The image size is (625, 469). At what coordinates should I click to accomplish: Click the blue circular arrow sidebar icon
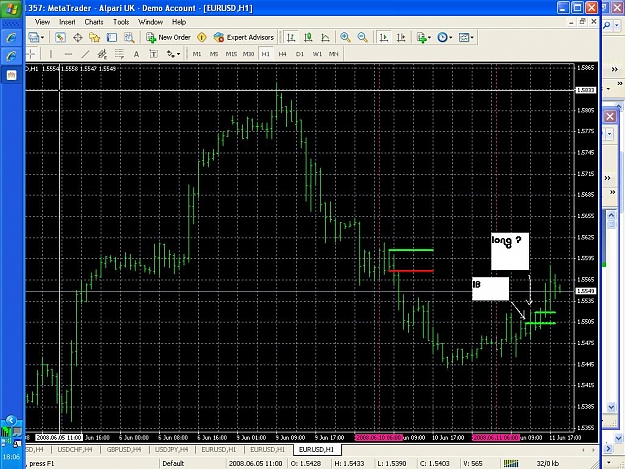tap(11, 421)
